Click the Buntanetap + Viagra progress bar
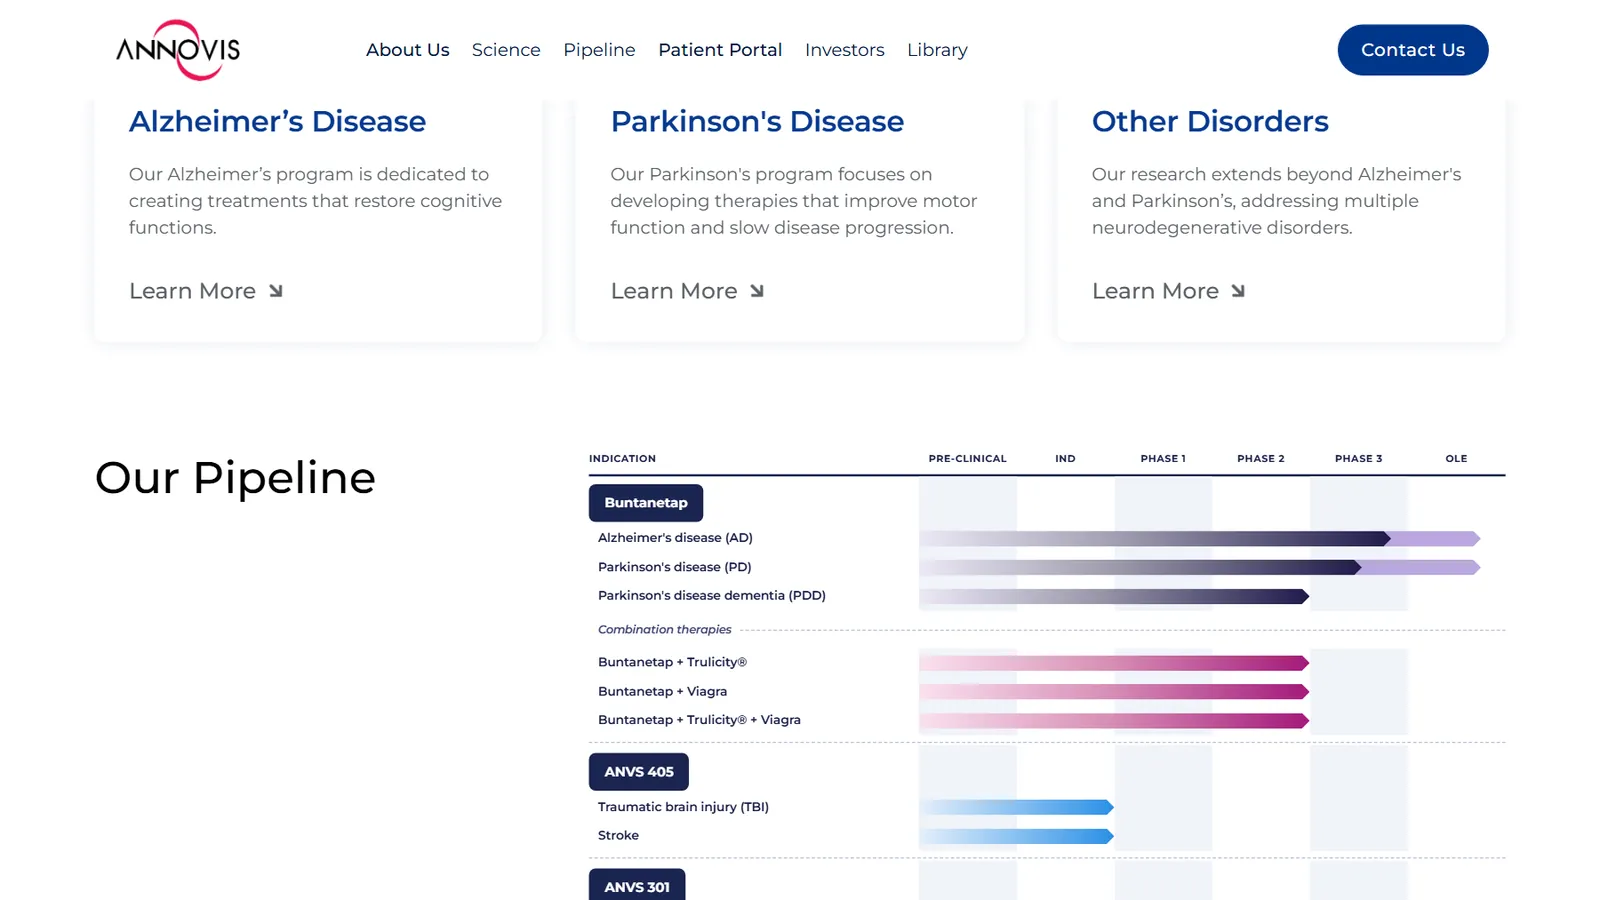The height and width of the screenshot is (900, 1600). 1114,692
